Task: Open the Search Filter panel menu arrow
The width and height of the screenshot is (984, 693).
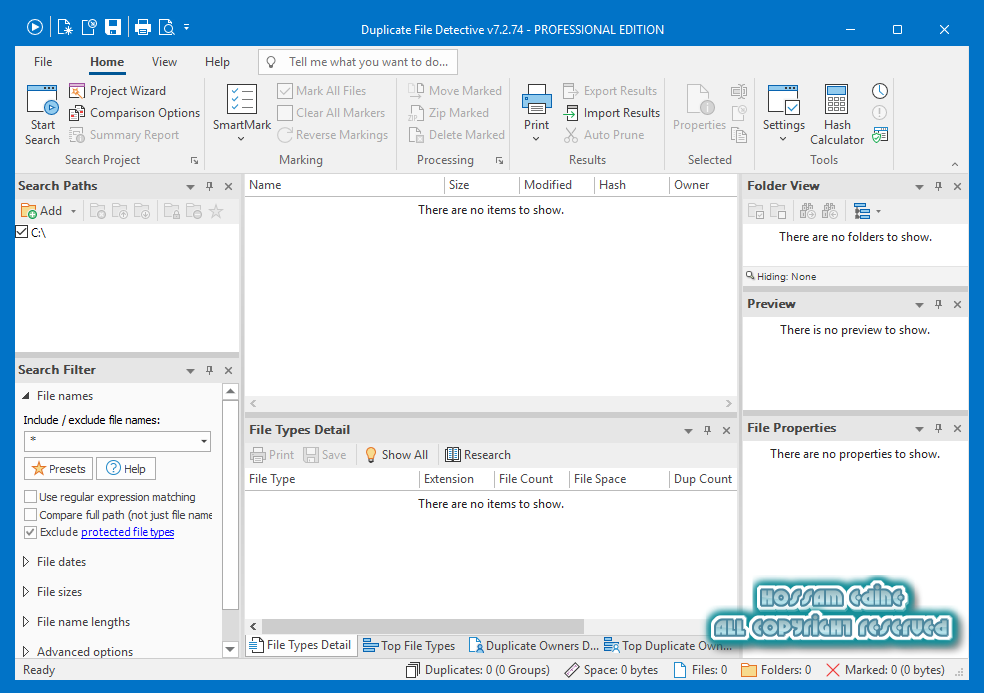Action: tap(190, 371)
